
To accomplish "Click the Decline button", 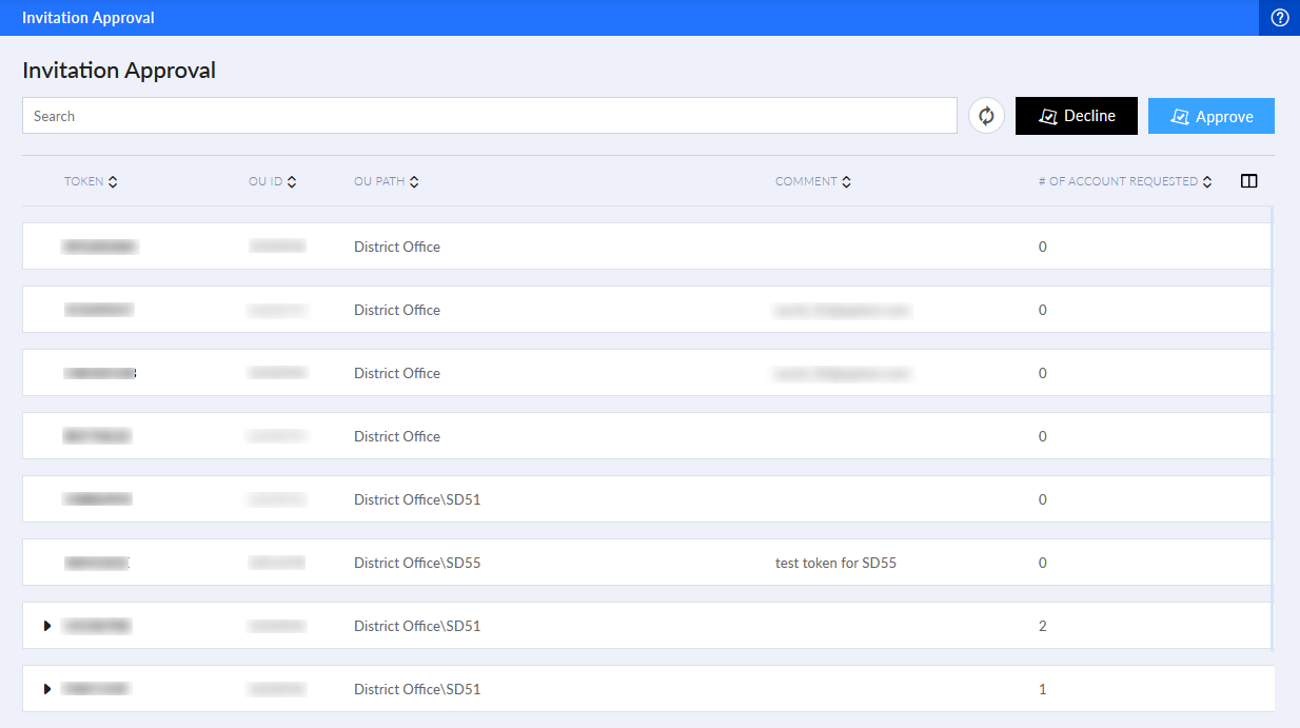I will pyautogui.click(x=1076, y=115).
